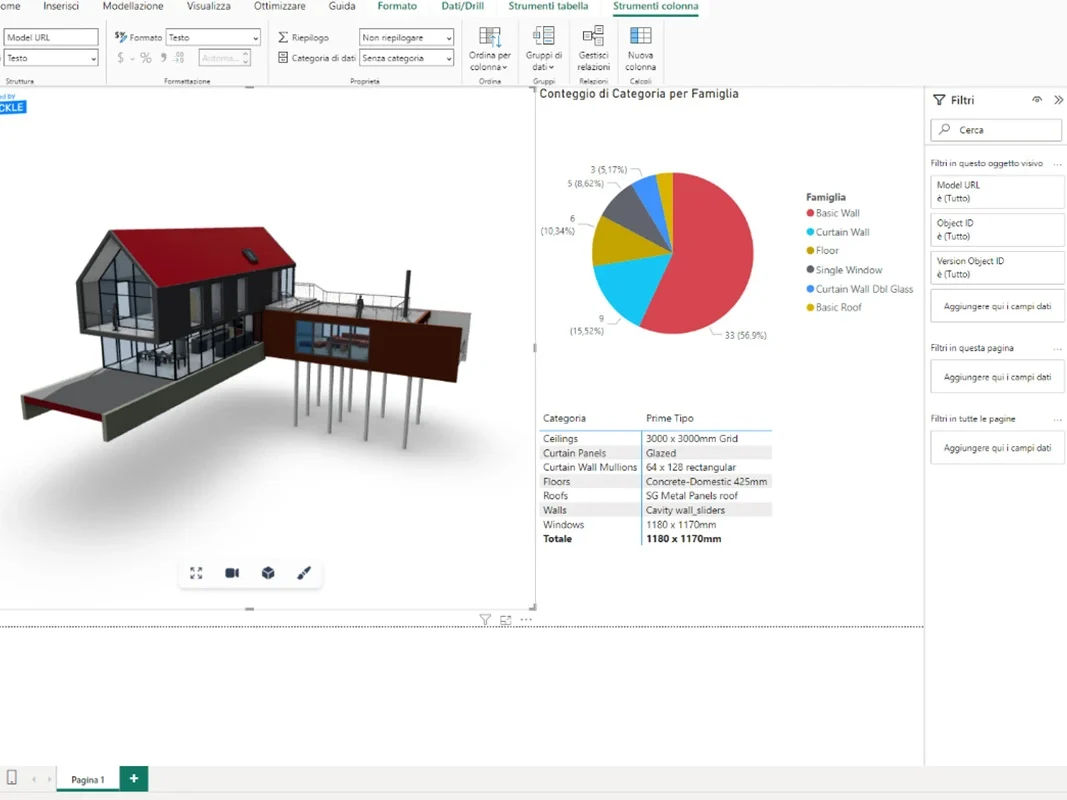Open the Formato Testo dropdown
The height and width of the screenshot is (800, 1067).
(x=213, y=37)
